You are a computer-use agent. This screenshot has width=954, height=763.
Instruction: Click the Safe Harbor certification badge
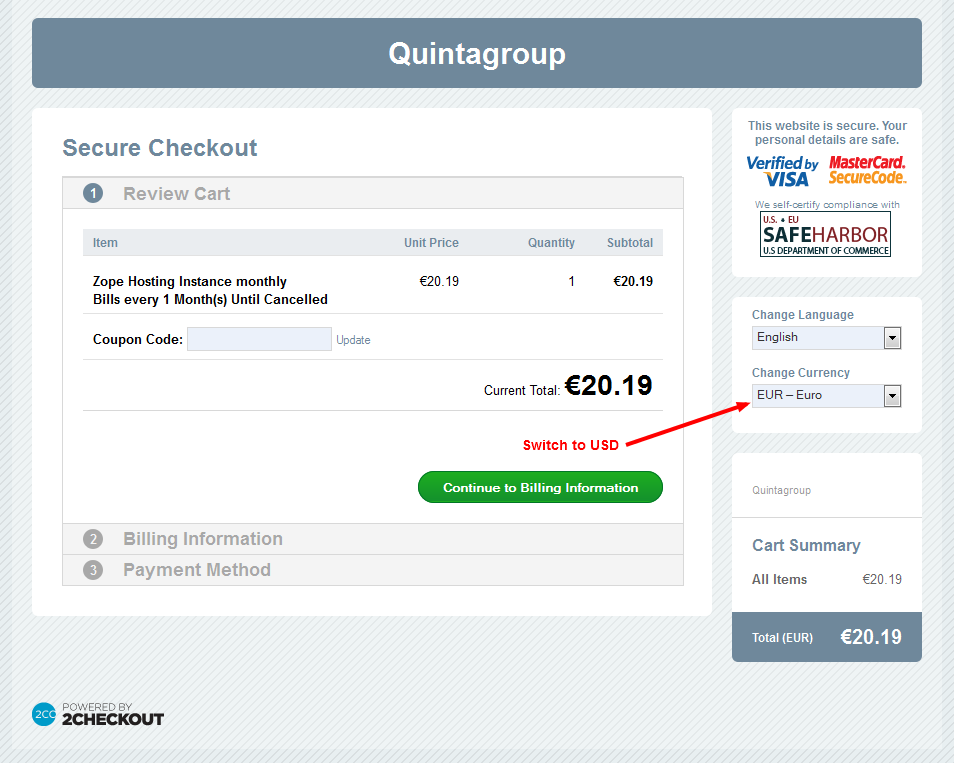(825, 234)
